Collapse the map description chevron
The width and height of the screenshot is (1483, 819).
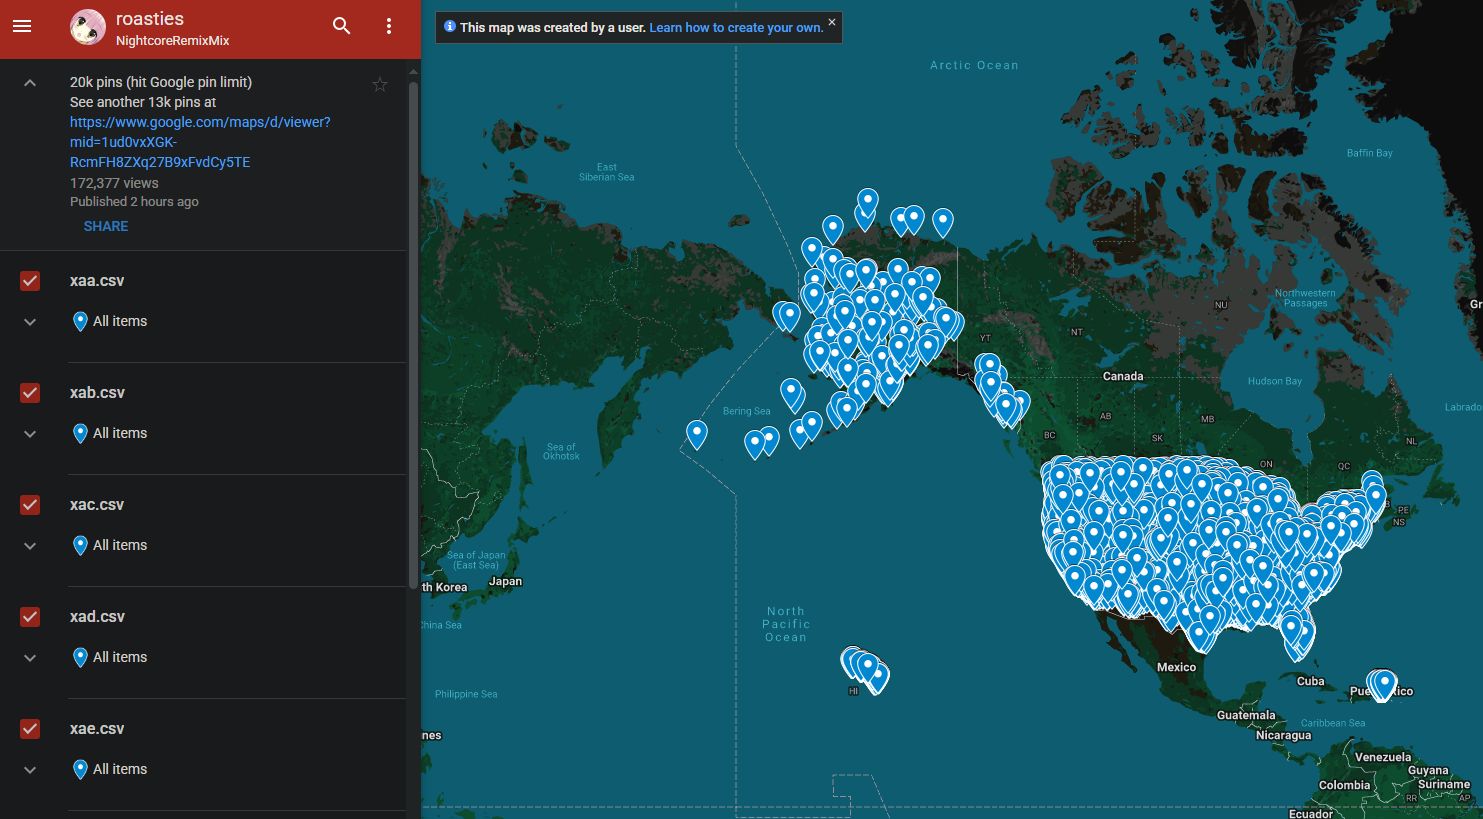pyautogui.click(x=30, y=83)
